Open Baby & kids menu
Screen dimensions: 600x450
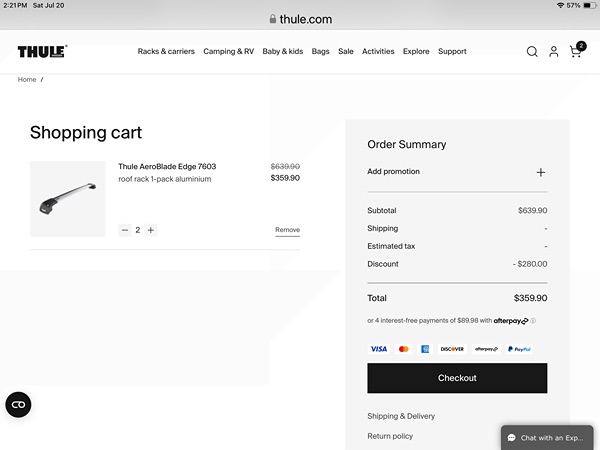coord(283,52)
